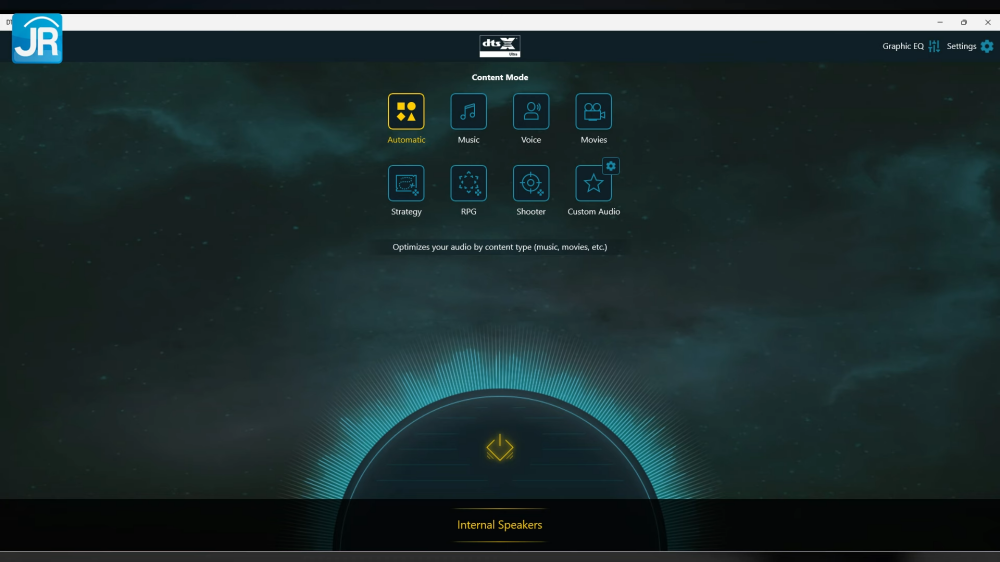Image resolution: width=1000 pixels, height=562 pixels.
Task: Open the Custom Audio gear settings badge
Action: click(611, 166)
